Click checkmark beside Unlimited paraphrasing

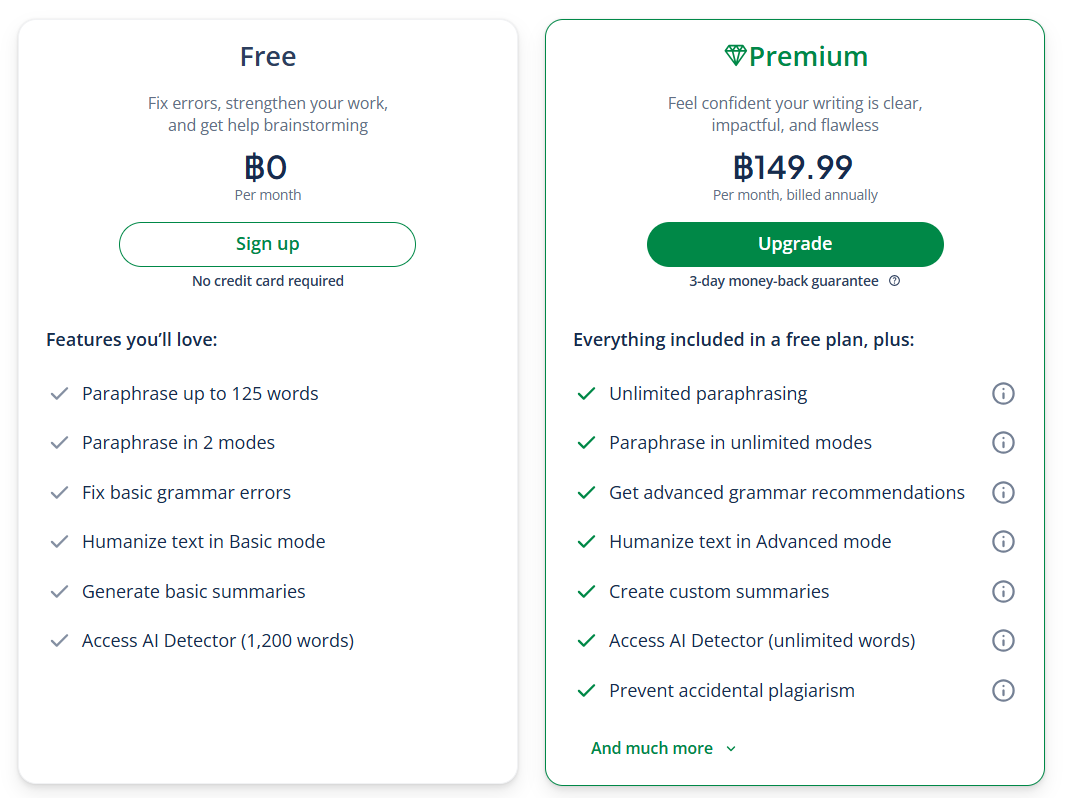pos(586,393)
